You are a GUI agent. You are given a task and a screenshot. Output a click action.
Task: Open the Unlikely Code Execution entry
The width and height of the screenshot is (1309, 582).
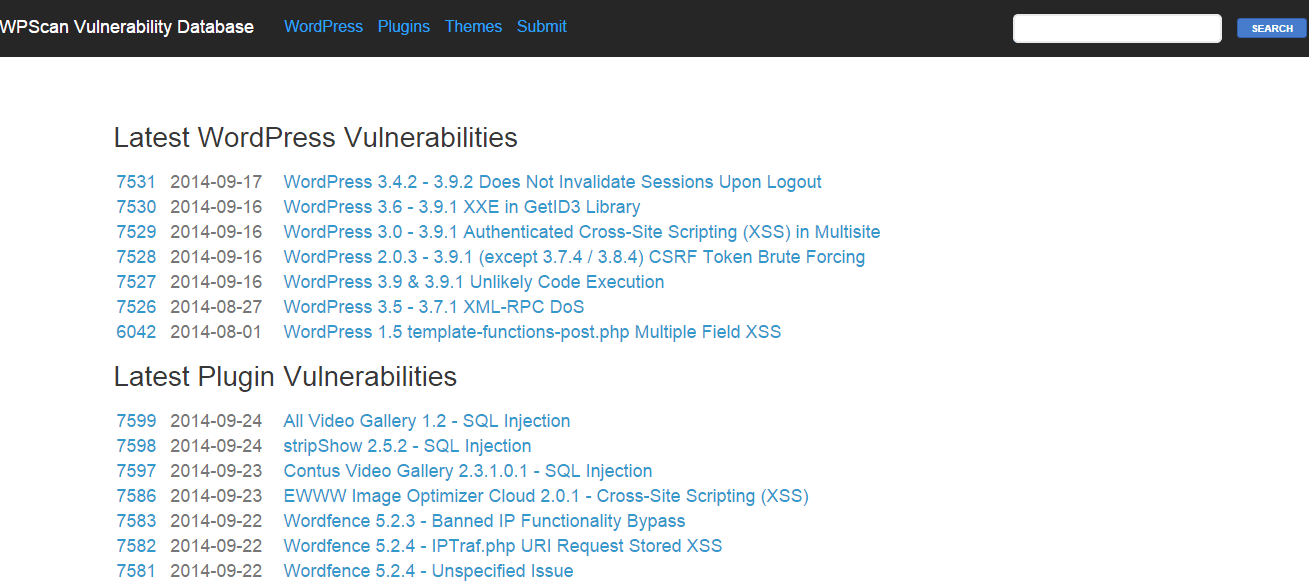pos(473,281)
